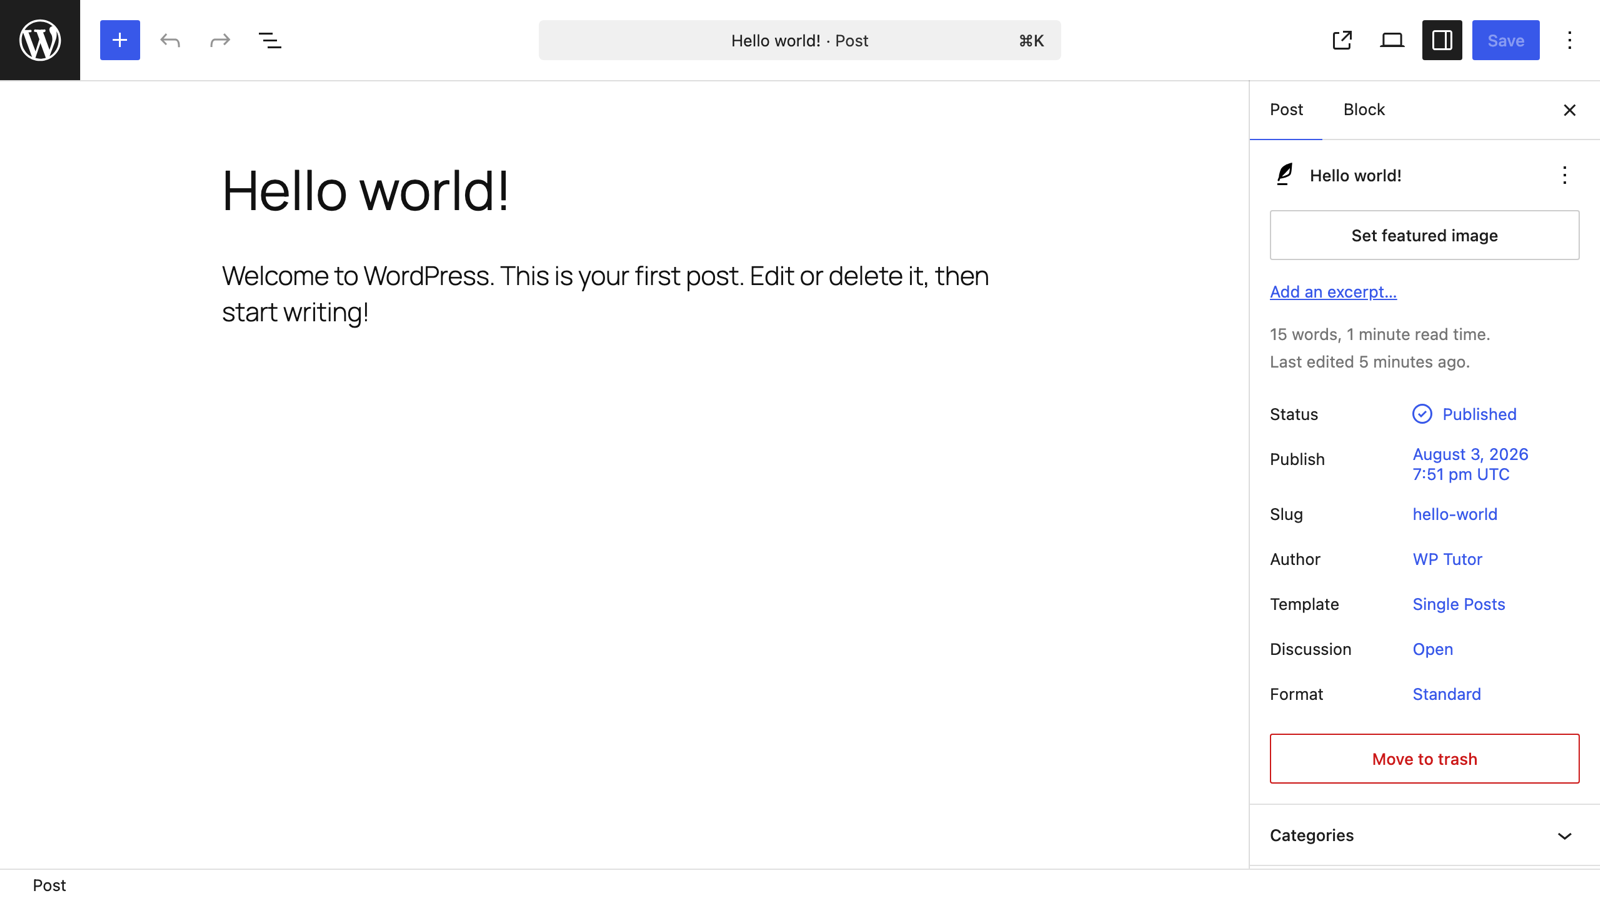Image resolution: width=1600 pixels, height=900 pixels.
Task: Open the device preview laptop icon
Action: click(x=1392, y=40)
